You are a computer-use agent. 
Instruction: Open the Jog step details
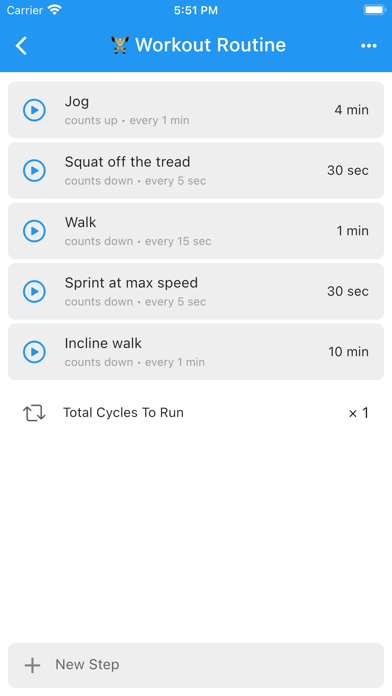coord(196,110)
